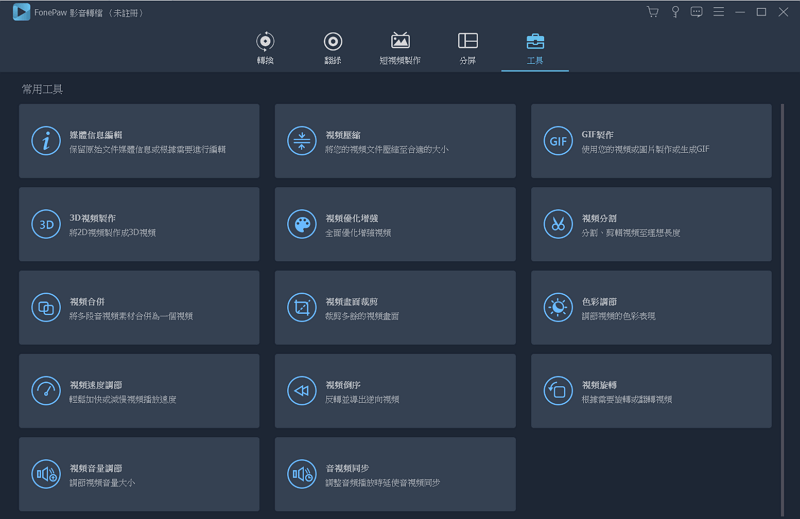
Task: Click the 視頻畫面裁剪 crop icon
Action: 301,307
